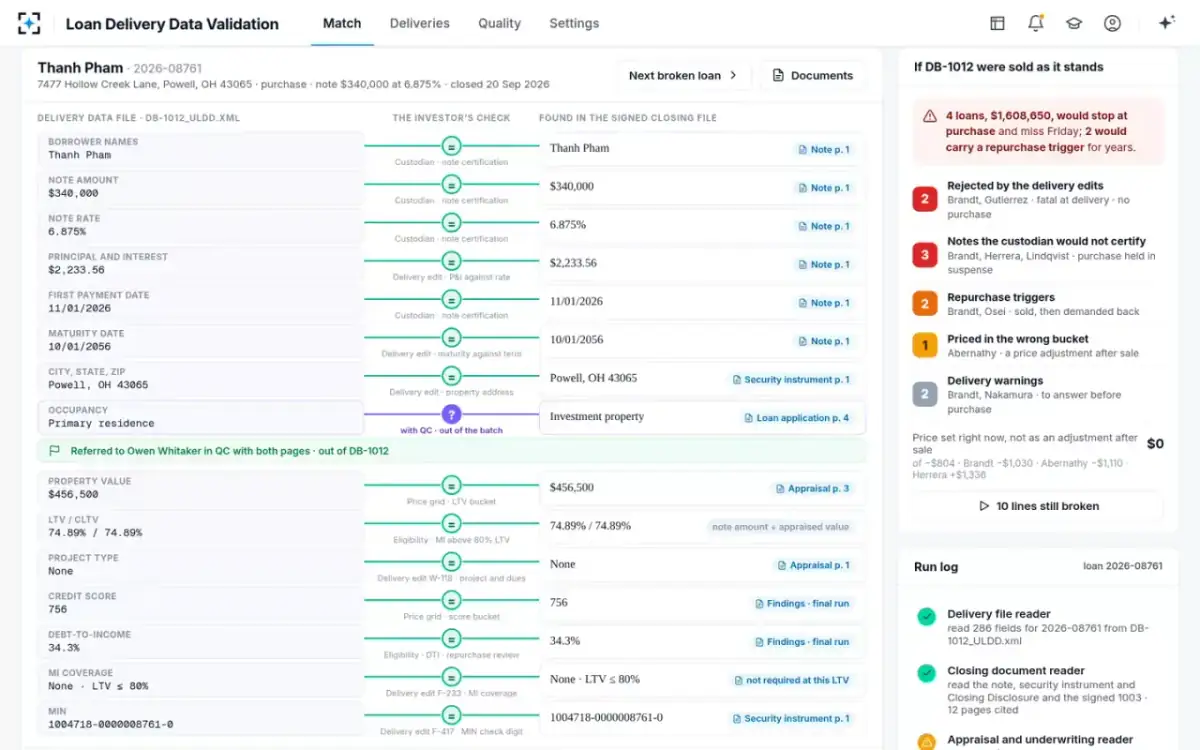Open Appraisal p. 1 citation for Project Type
1200x750 pixels.
point(814,565)
